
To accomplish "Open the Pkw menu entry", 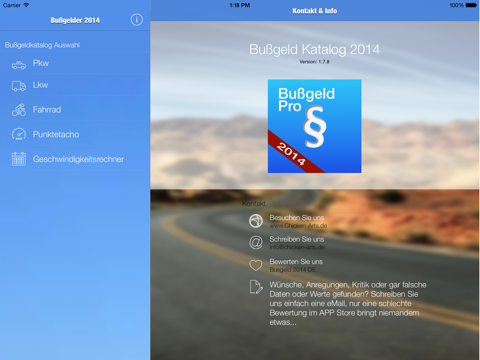I will 75,63.
